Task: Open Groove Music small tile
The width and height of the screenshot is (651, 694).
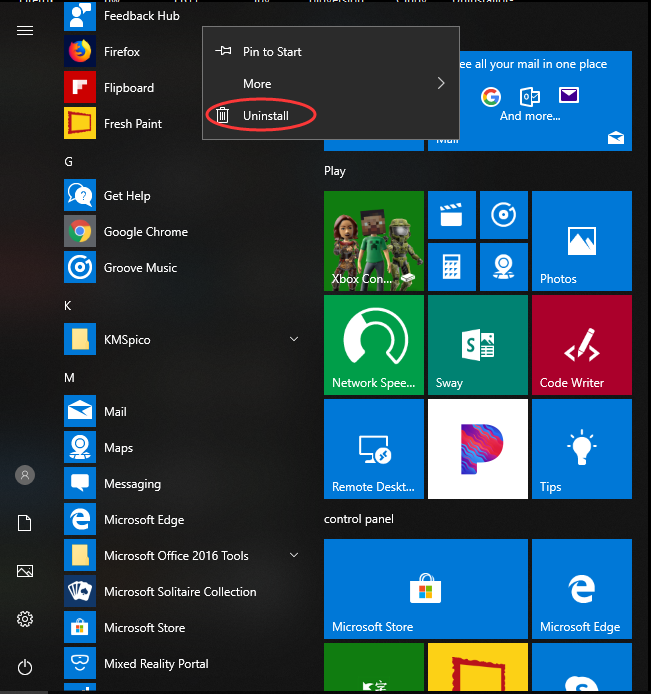Action: [x=504, y=215]
